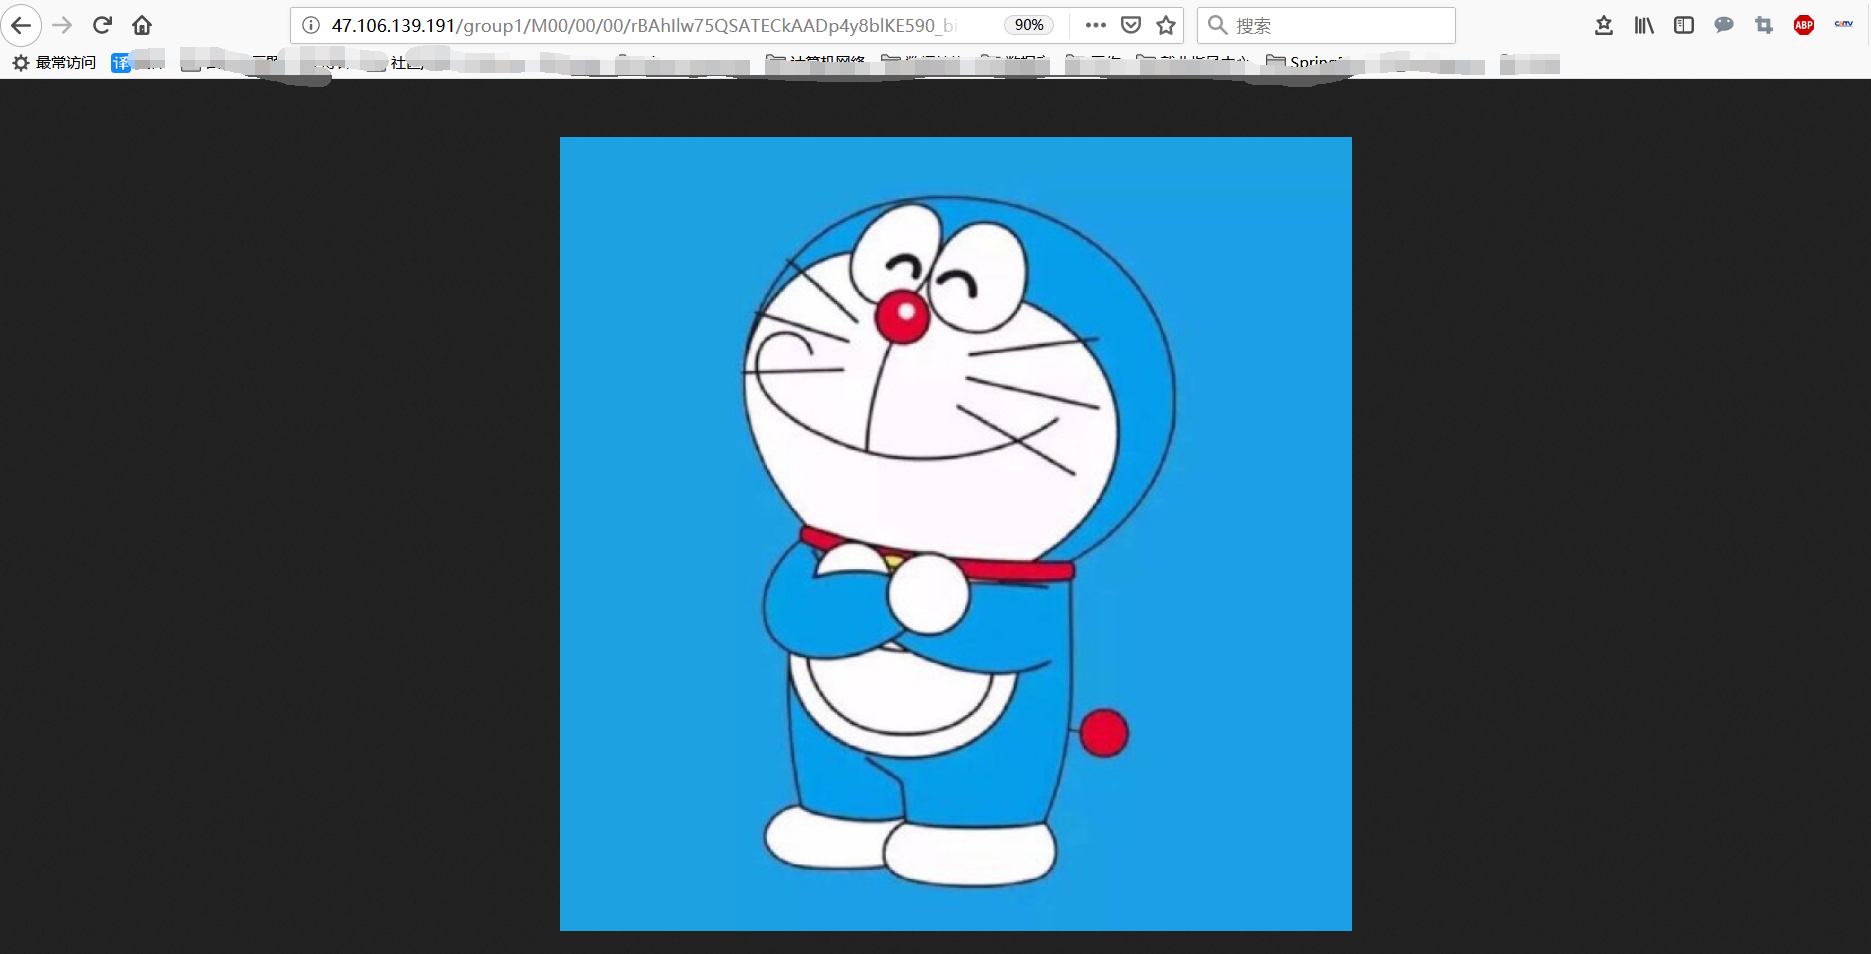Click the 搜索 search box
1871x954 pixels.
pyautogui.click(x=1326, y=25)
